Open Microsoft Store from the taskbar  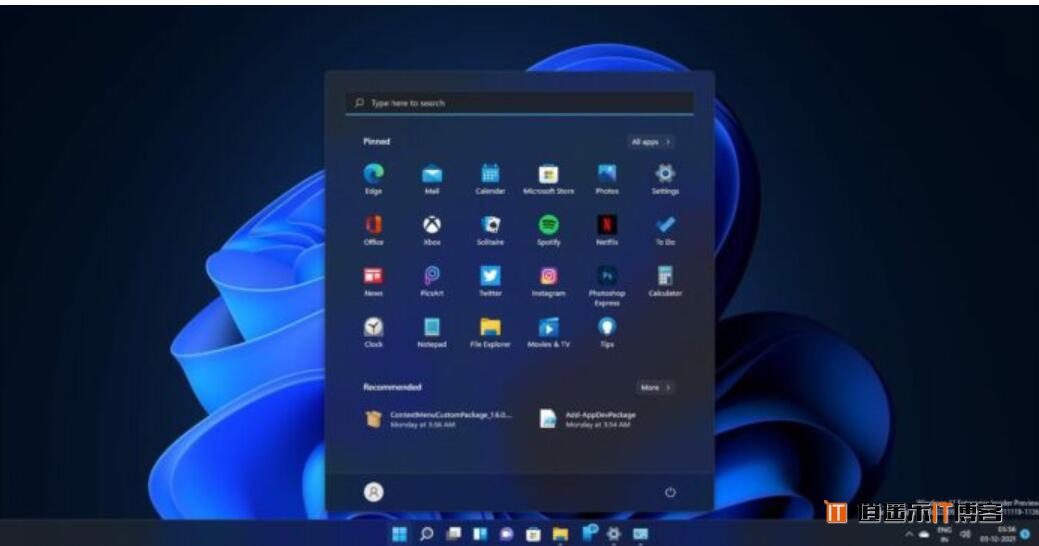coord(533,534)
